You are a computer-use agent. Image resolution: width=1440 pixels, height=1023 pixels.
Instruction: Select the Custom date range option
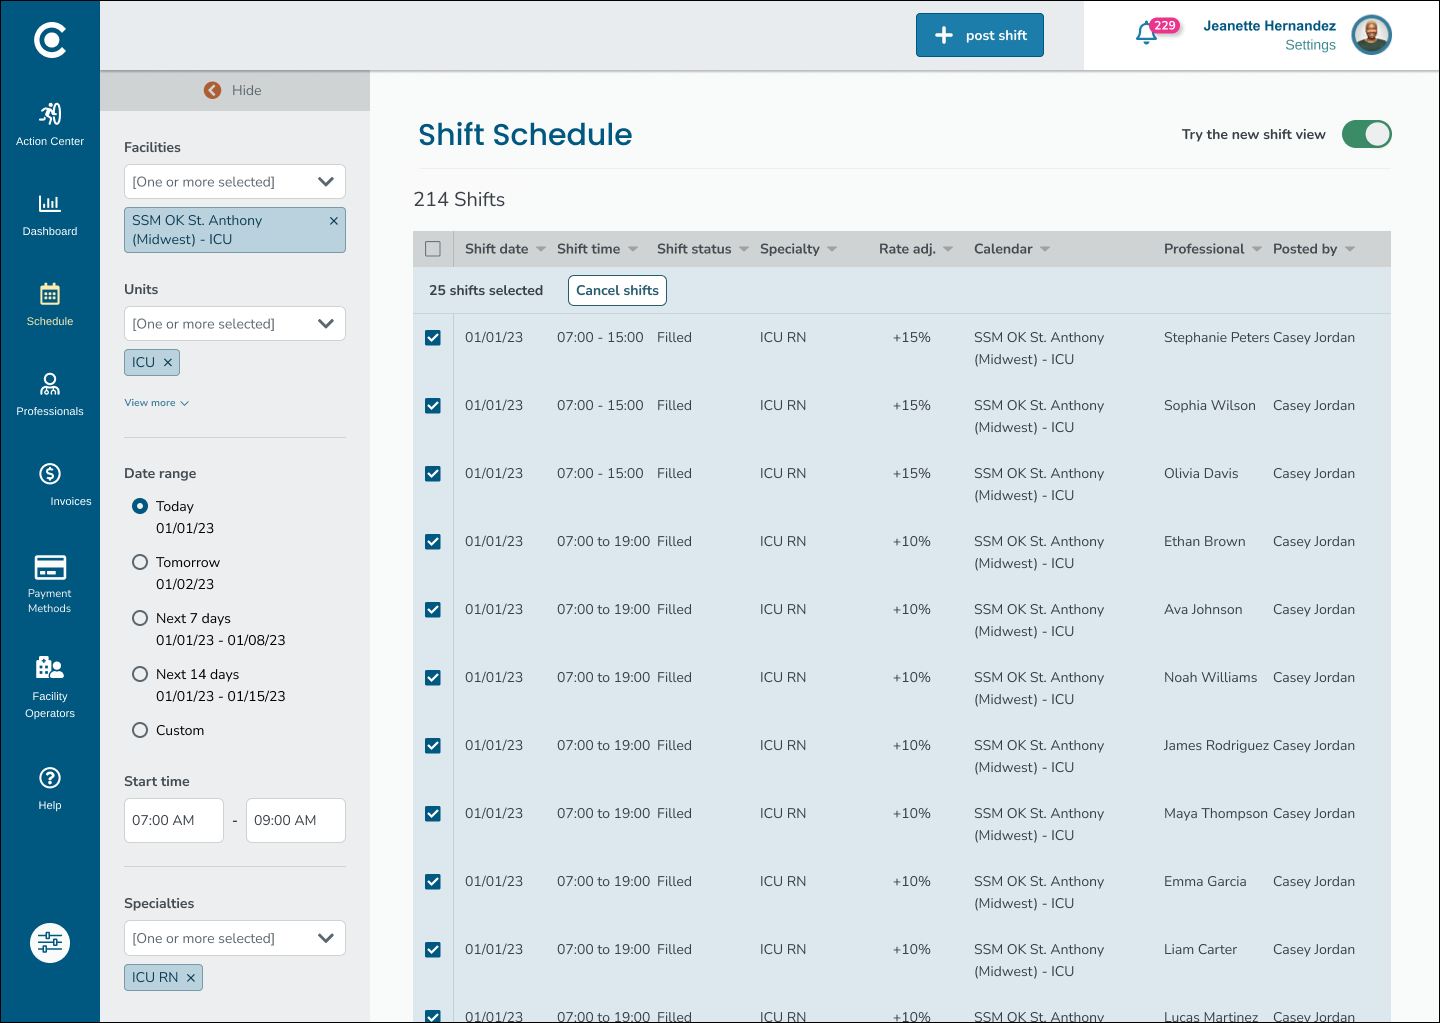tap(140, 730)
